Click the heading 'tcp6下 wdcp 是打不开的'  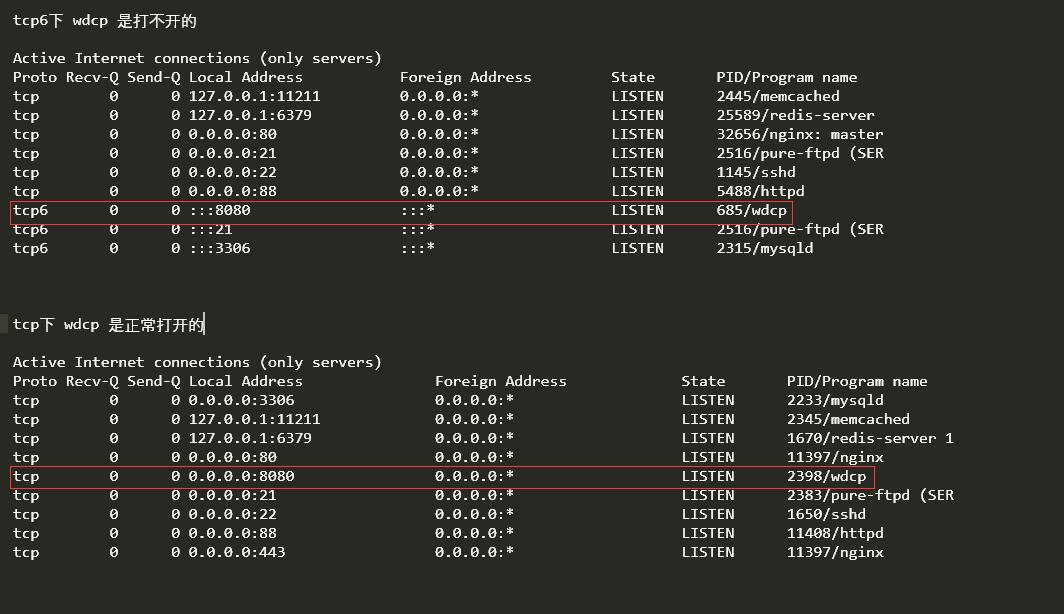point(104,21)
